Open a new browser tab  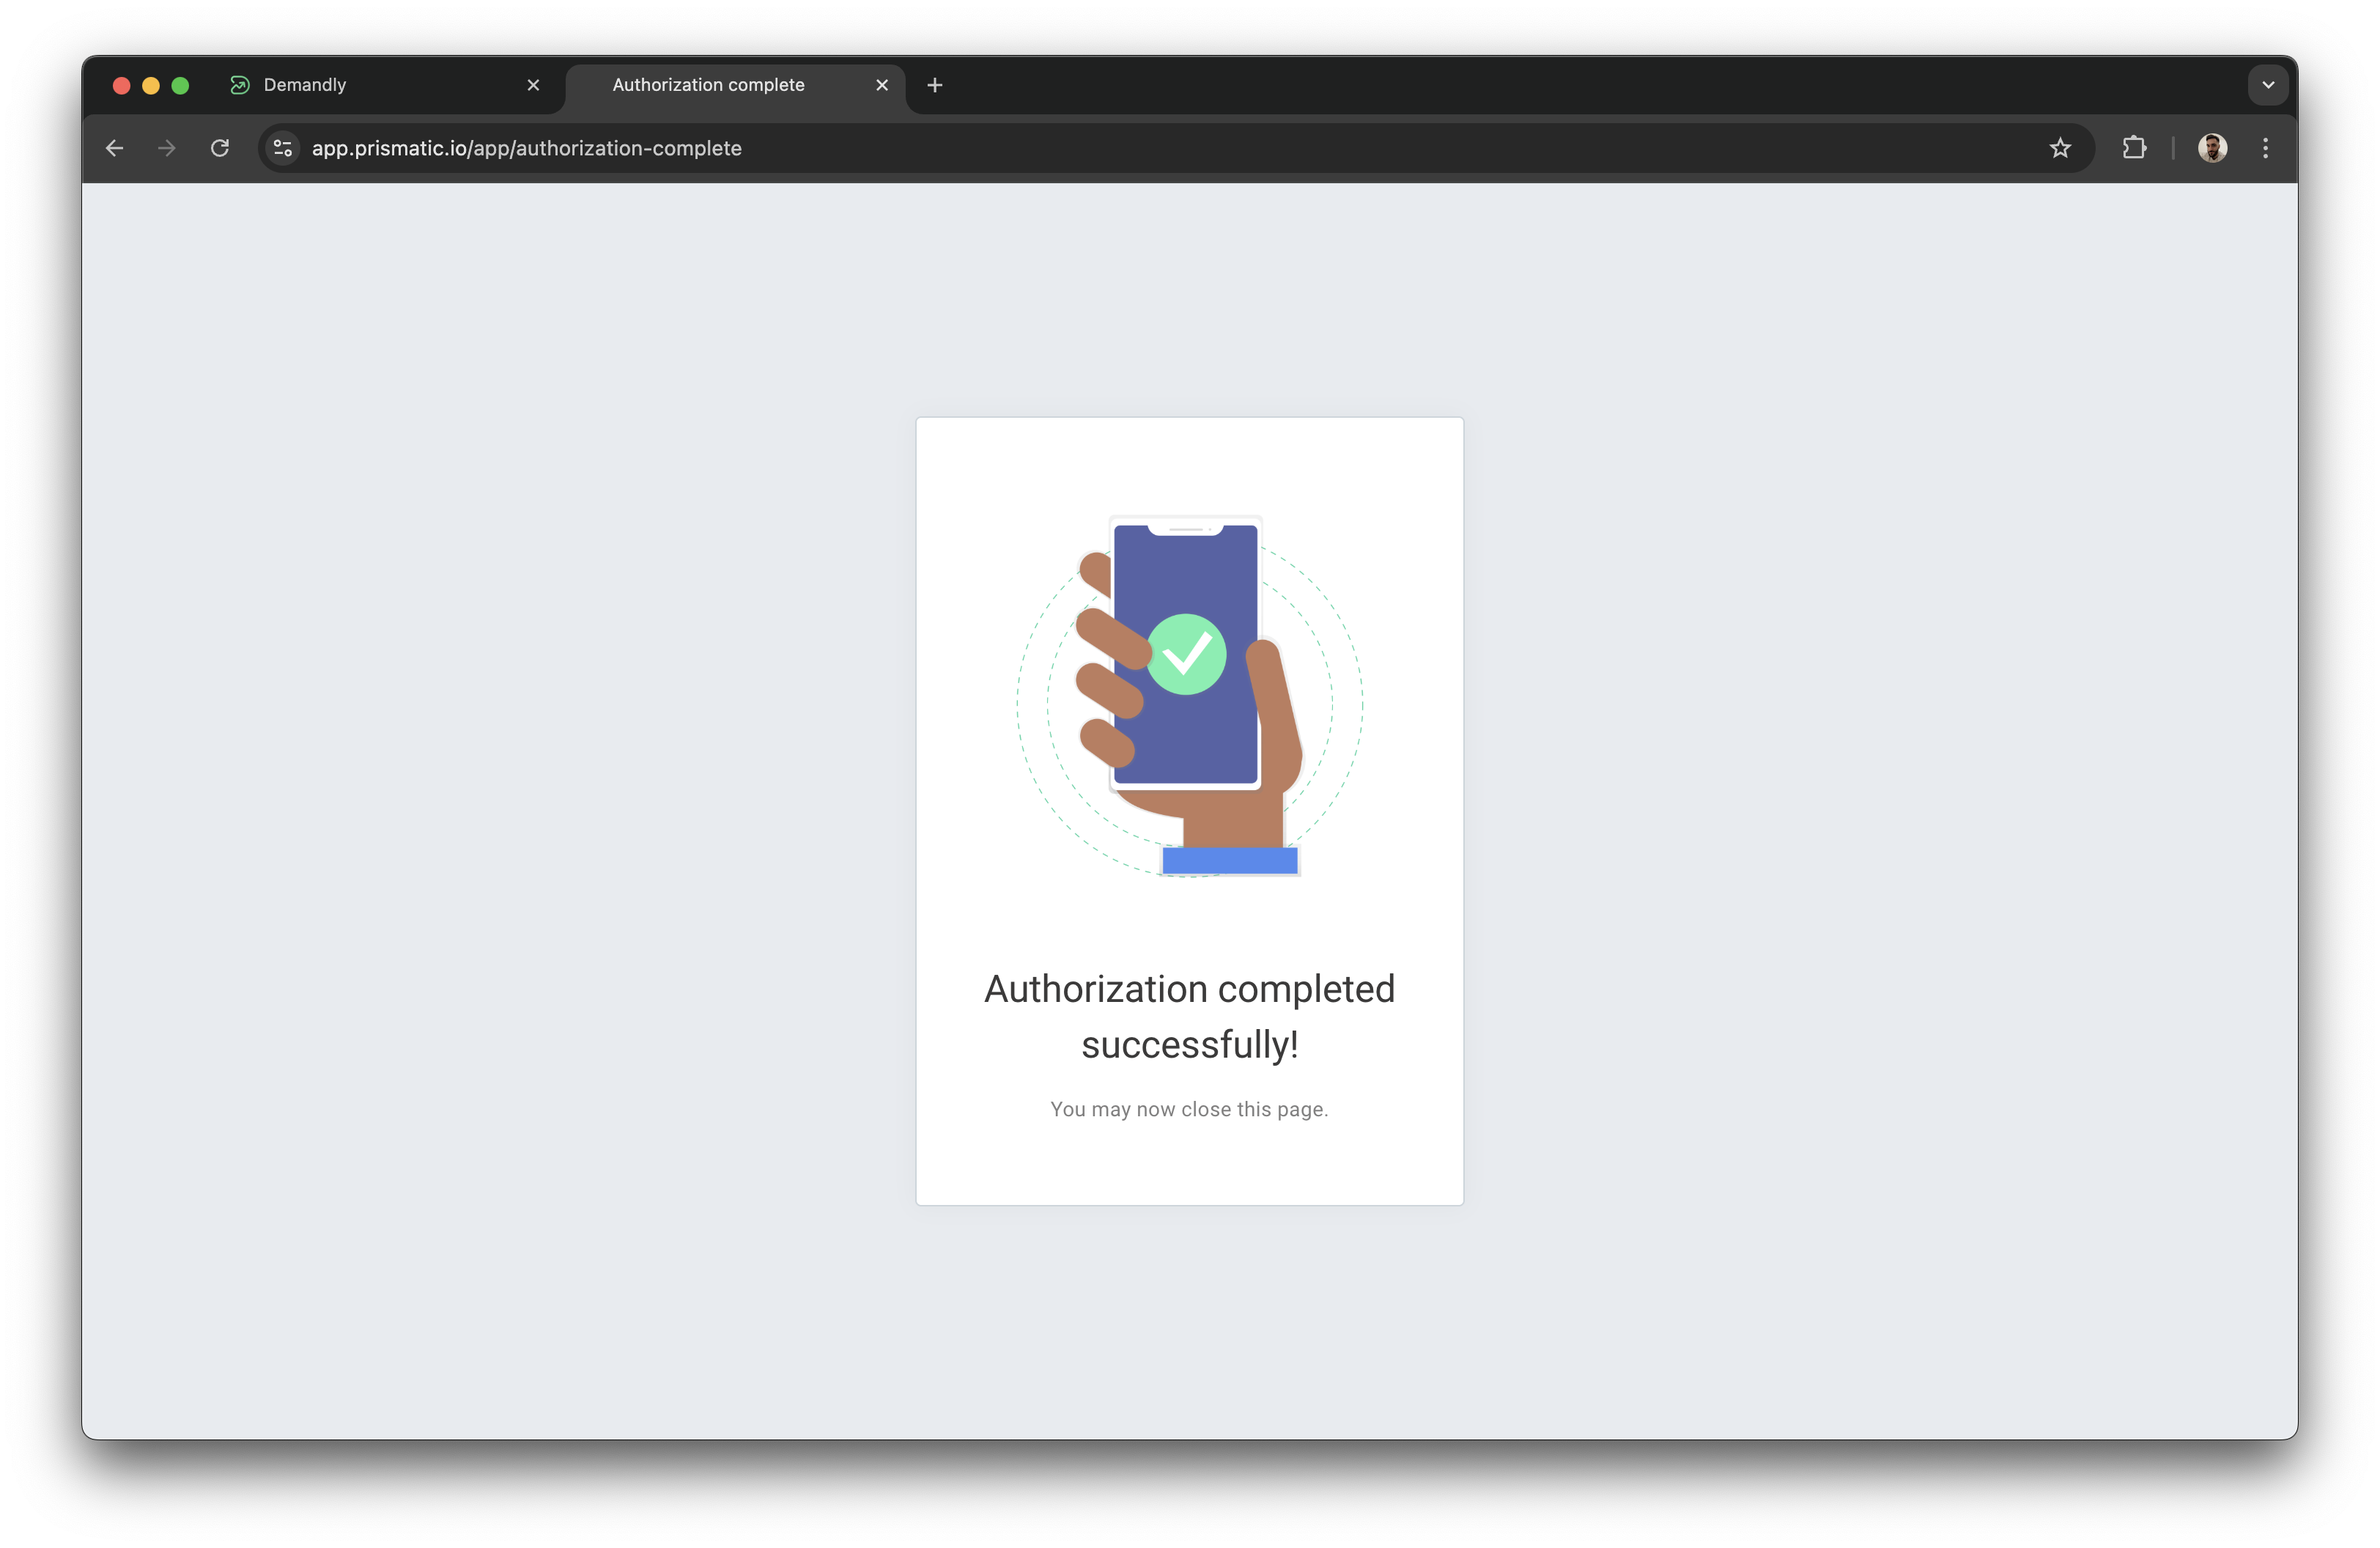tap(934, 85)
